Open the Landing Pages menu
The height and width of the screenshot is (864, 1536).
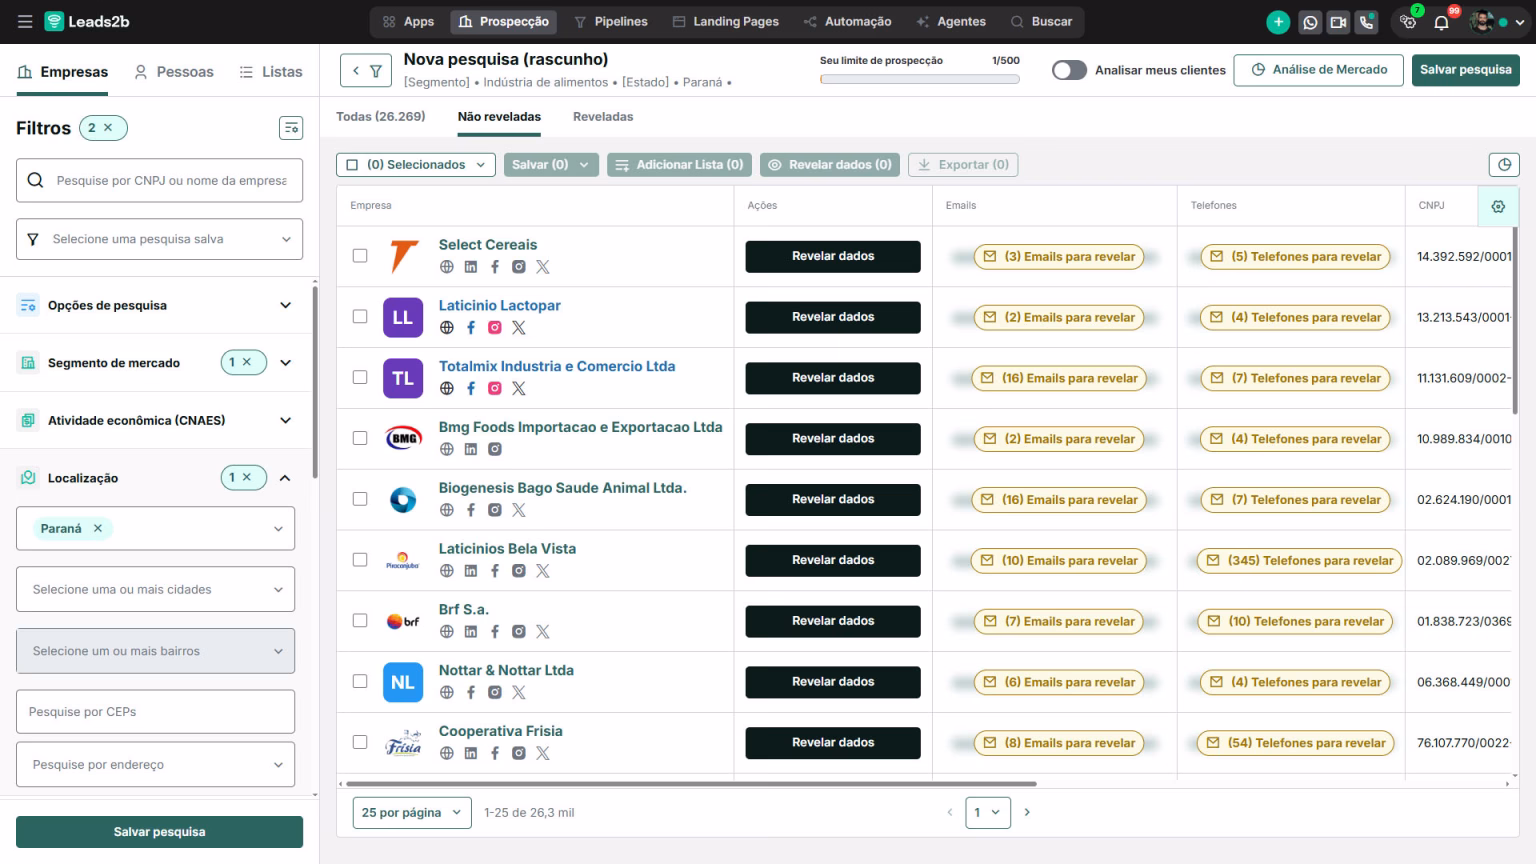[726, 22]
